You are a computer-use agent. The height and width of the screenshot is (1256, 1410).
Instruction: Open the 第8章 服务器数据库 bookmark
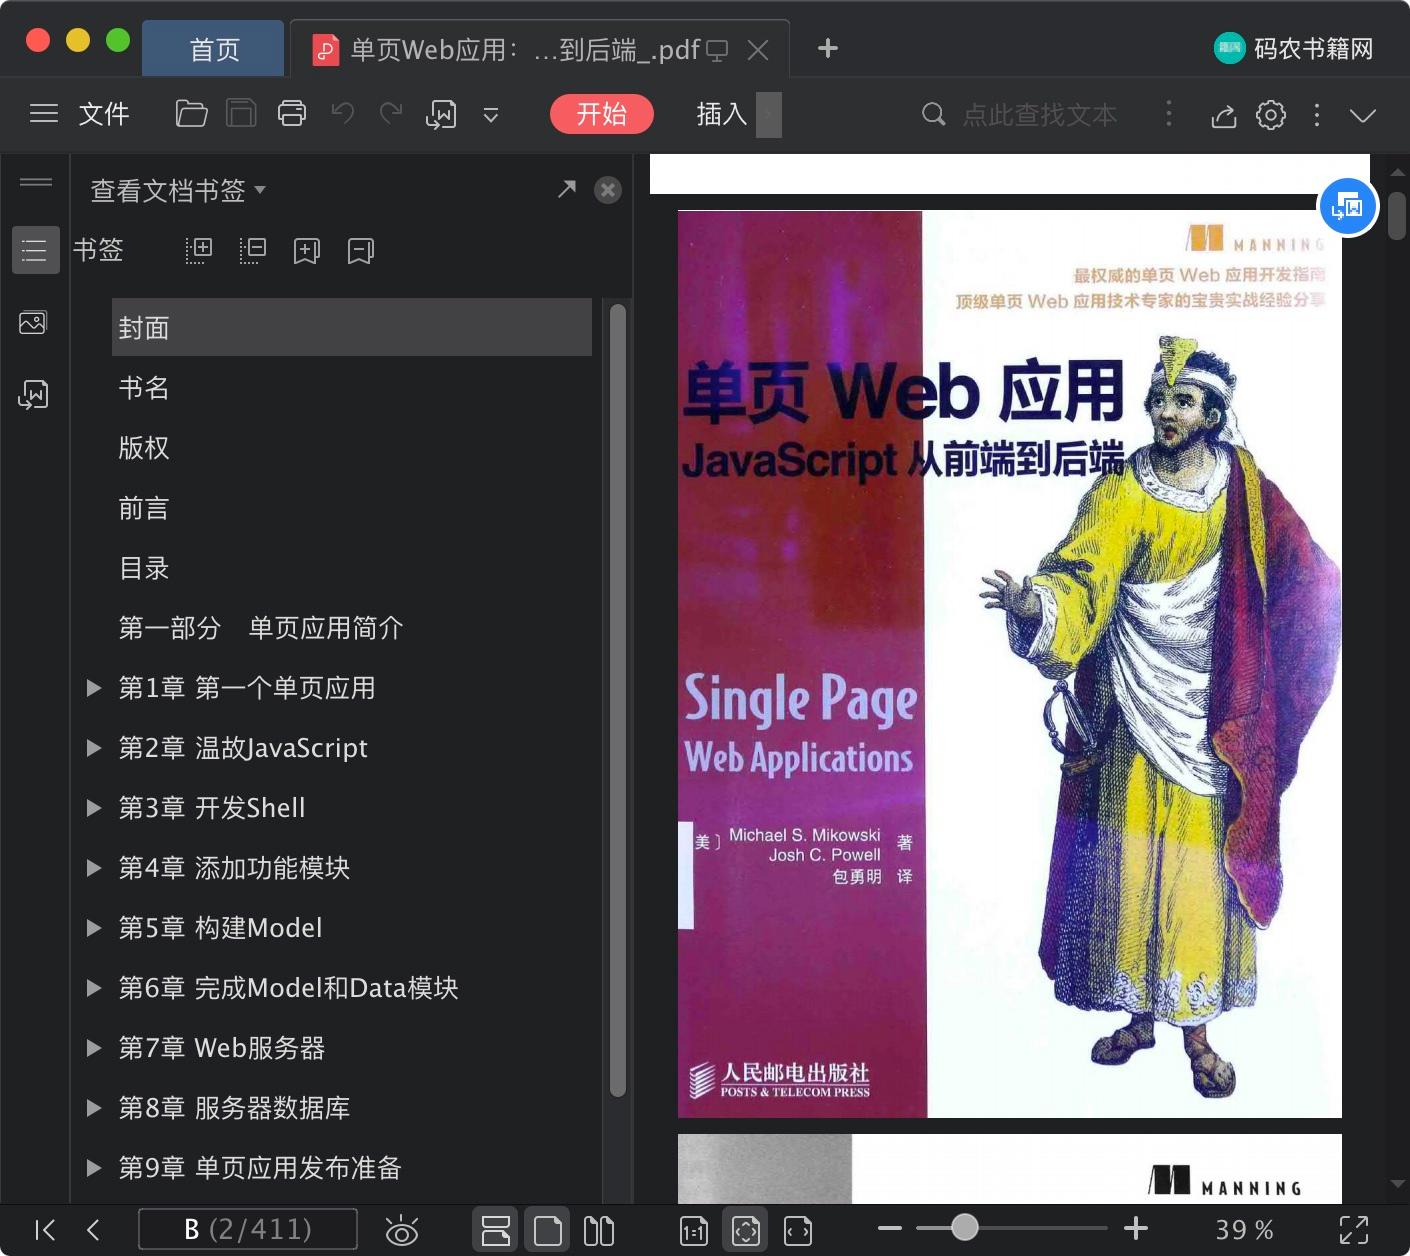click(x=234, y=1108)
